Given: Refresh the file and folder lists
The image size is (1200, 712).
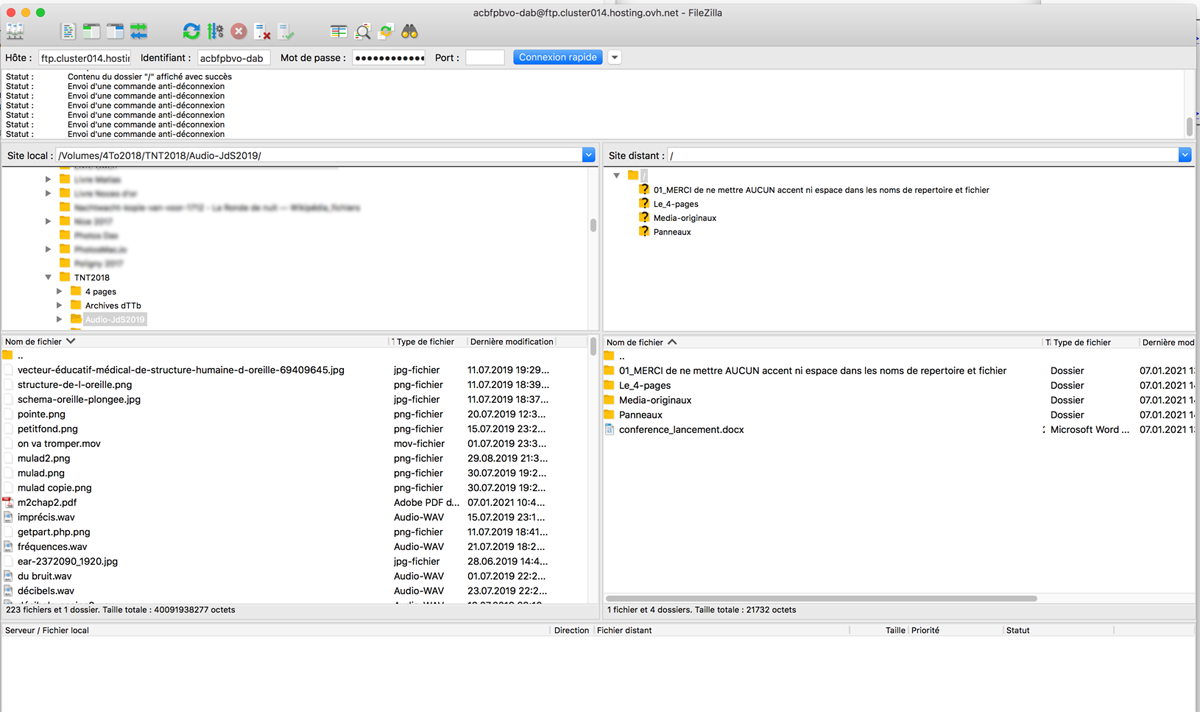Looking at the screenshot, I should (x=191, y=31).
